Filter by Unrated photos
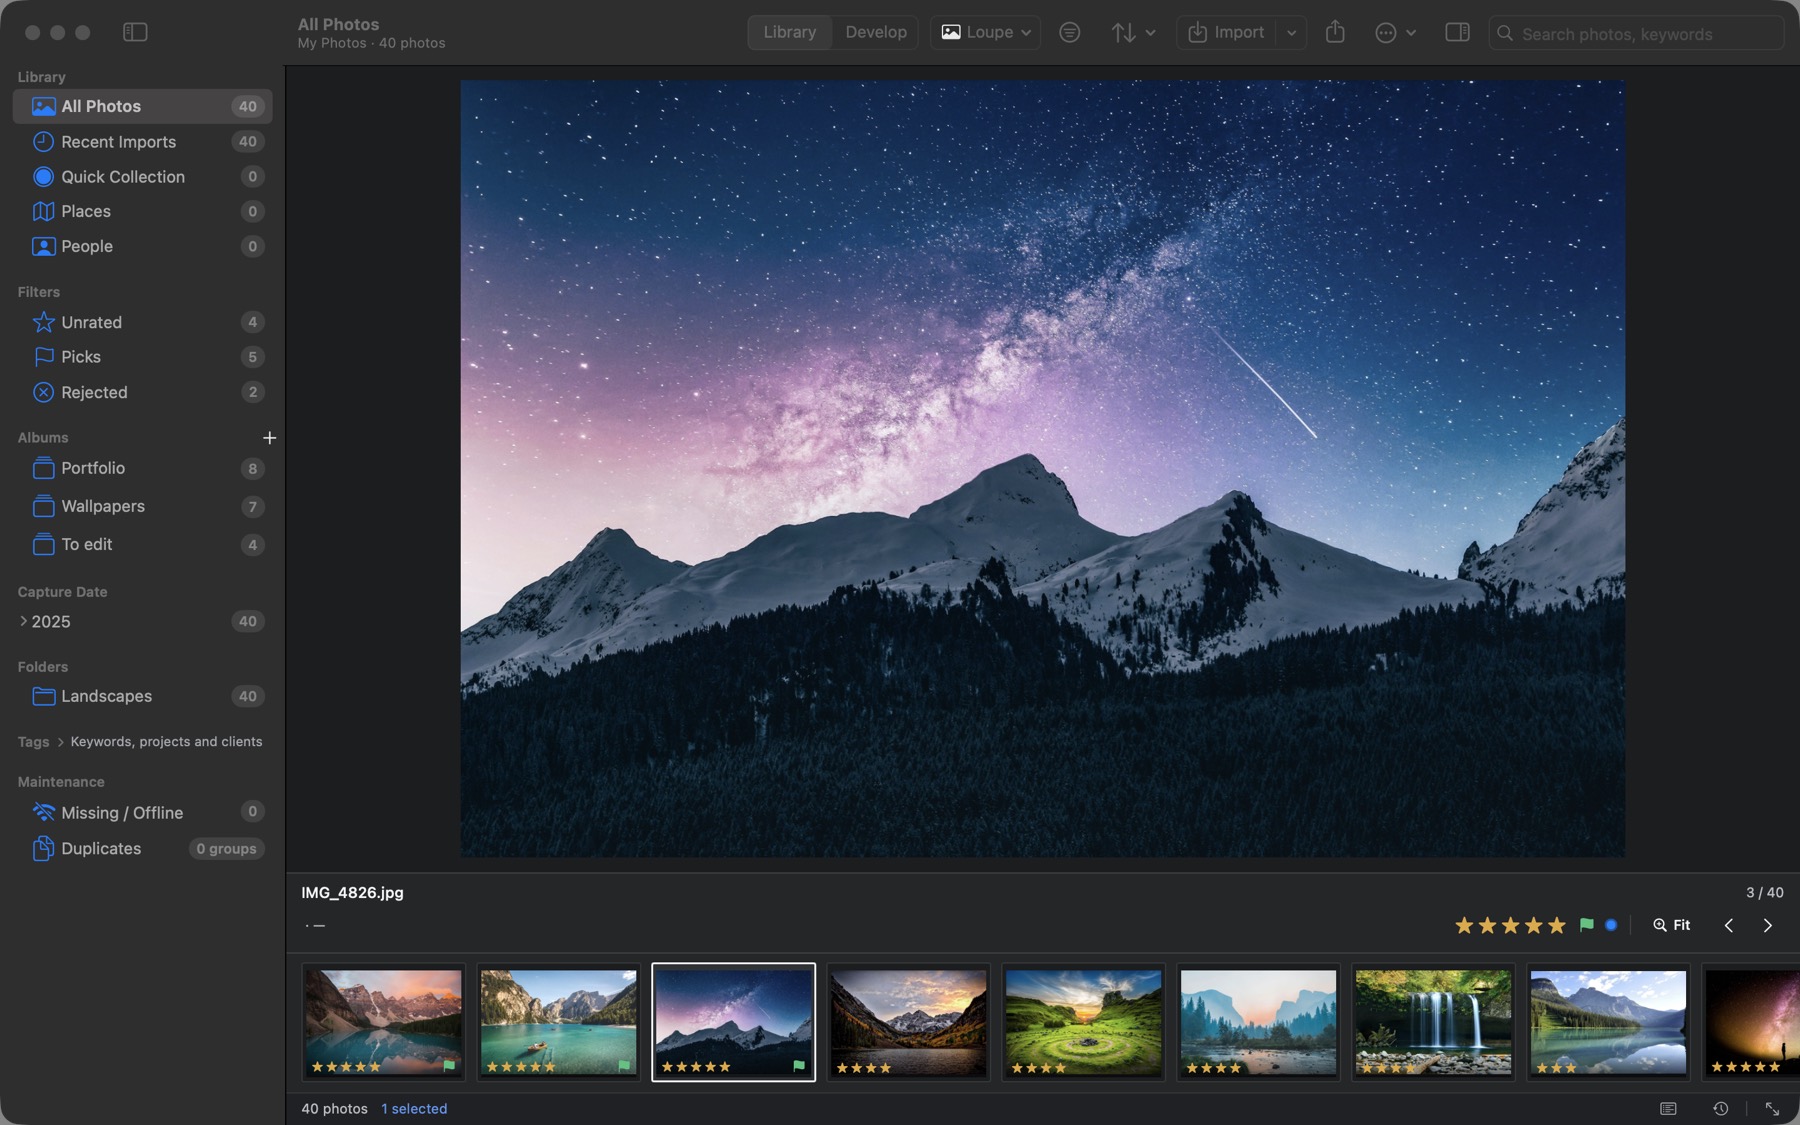1800x1125 pixels. (142, 322)
